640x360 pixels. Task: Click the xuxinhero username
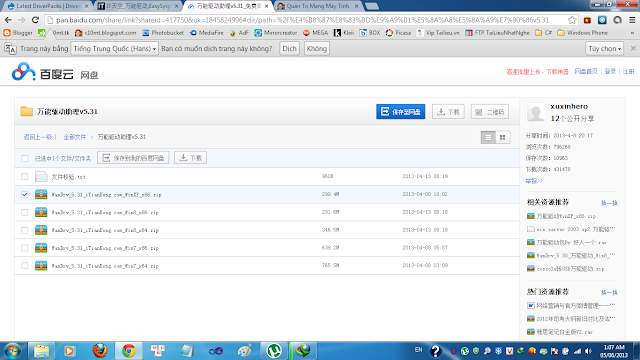pyautogui.click(x=569, y=106)
